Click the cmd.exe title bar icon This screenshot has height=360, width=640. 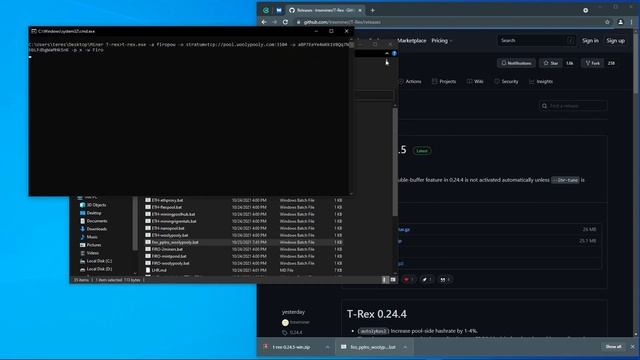(34, 31)
